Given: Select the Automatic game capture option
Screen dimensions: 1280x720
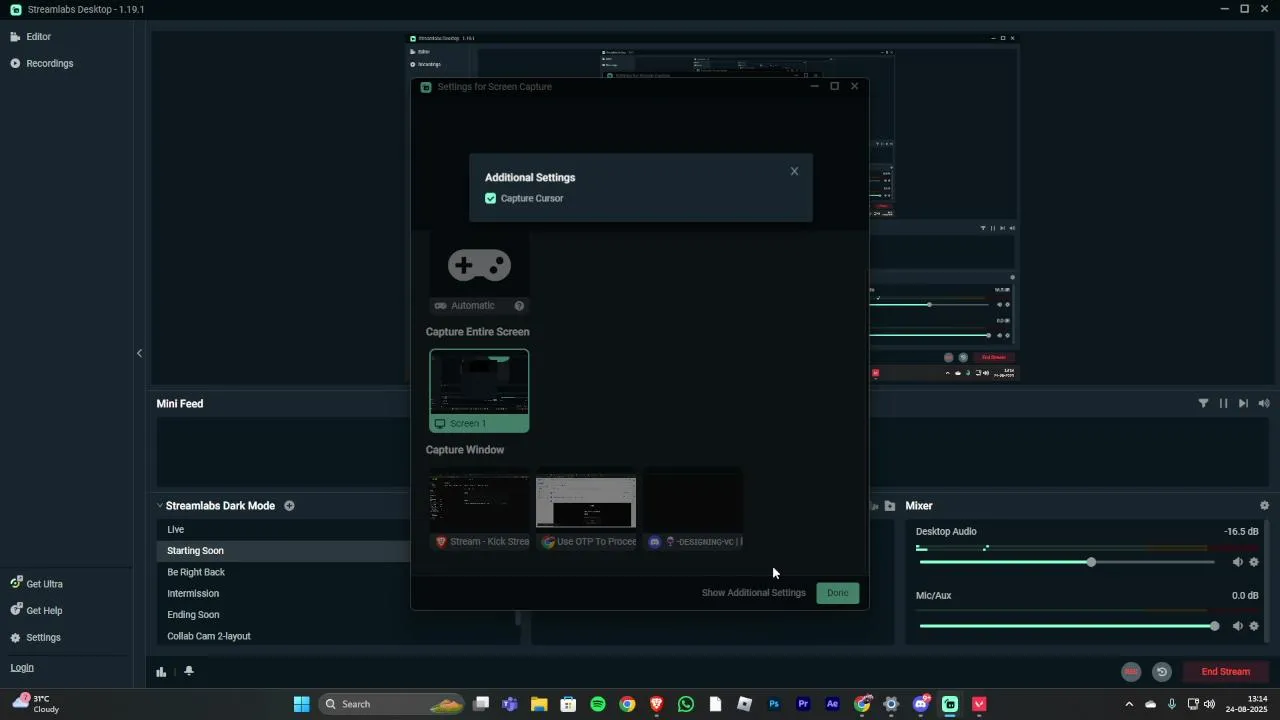Looking at the screenshot, I should 479,272.
